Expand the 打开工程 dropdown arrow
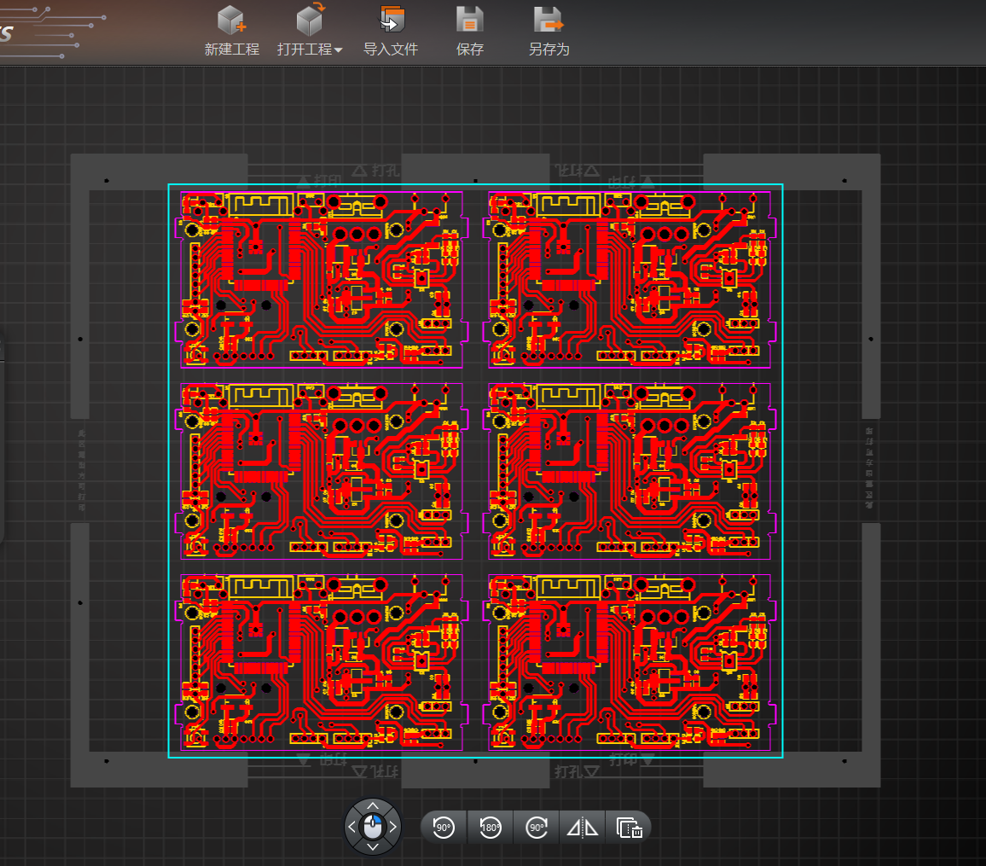This screenshot has height=866, width=986. tap(338, 50)
